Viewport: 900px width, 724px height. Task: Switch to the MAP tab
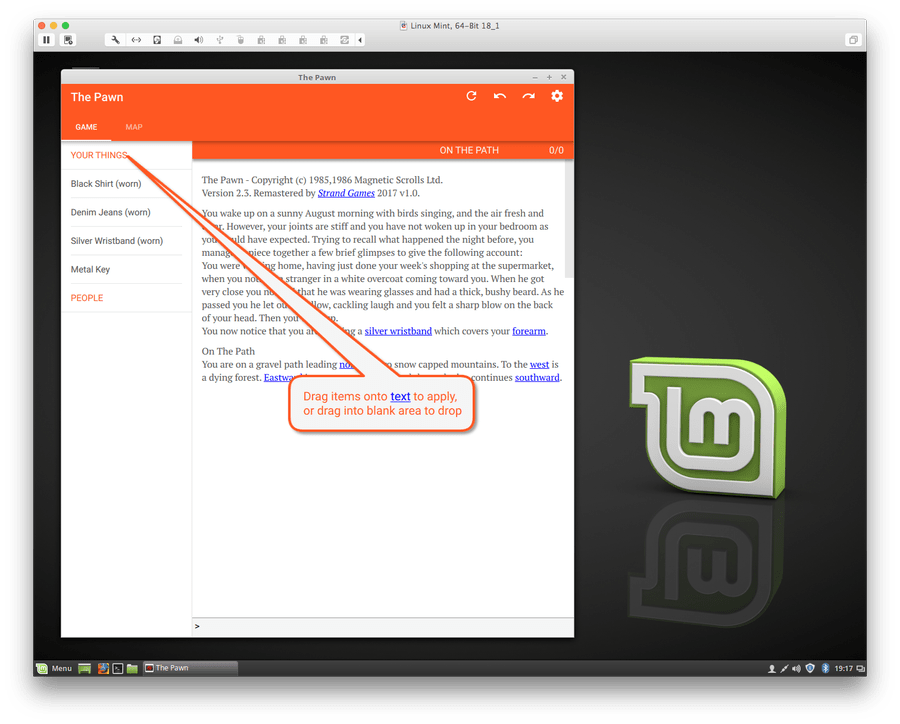coord(134,127)
